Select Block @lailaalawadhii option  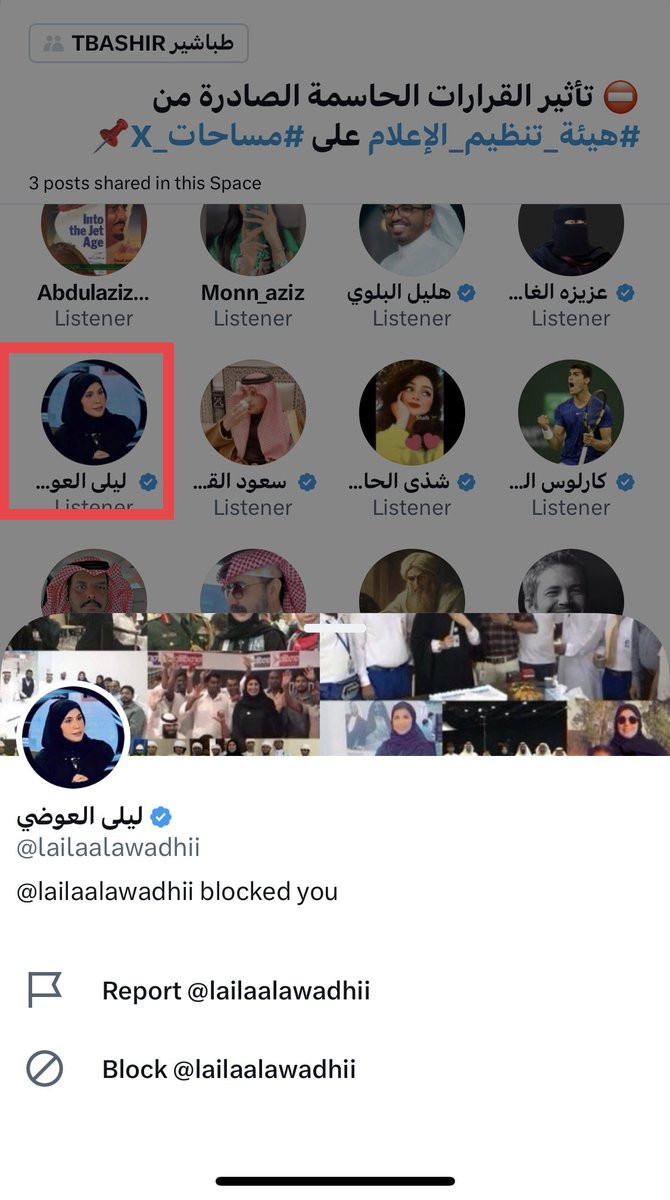[x=229, y=1069]
